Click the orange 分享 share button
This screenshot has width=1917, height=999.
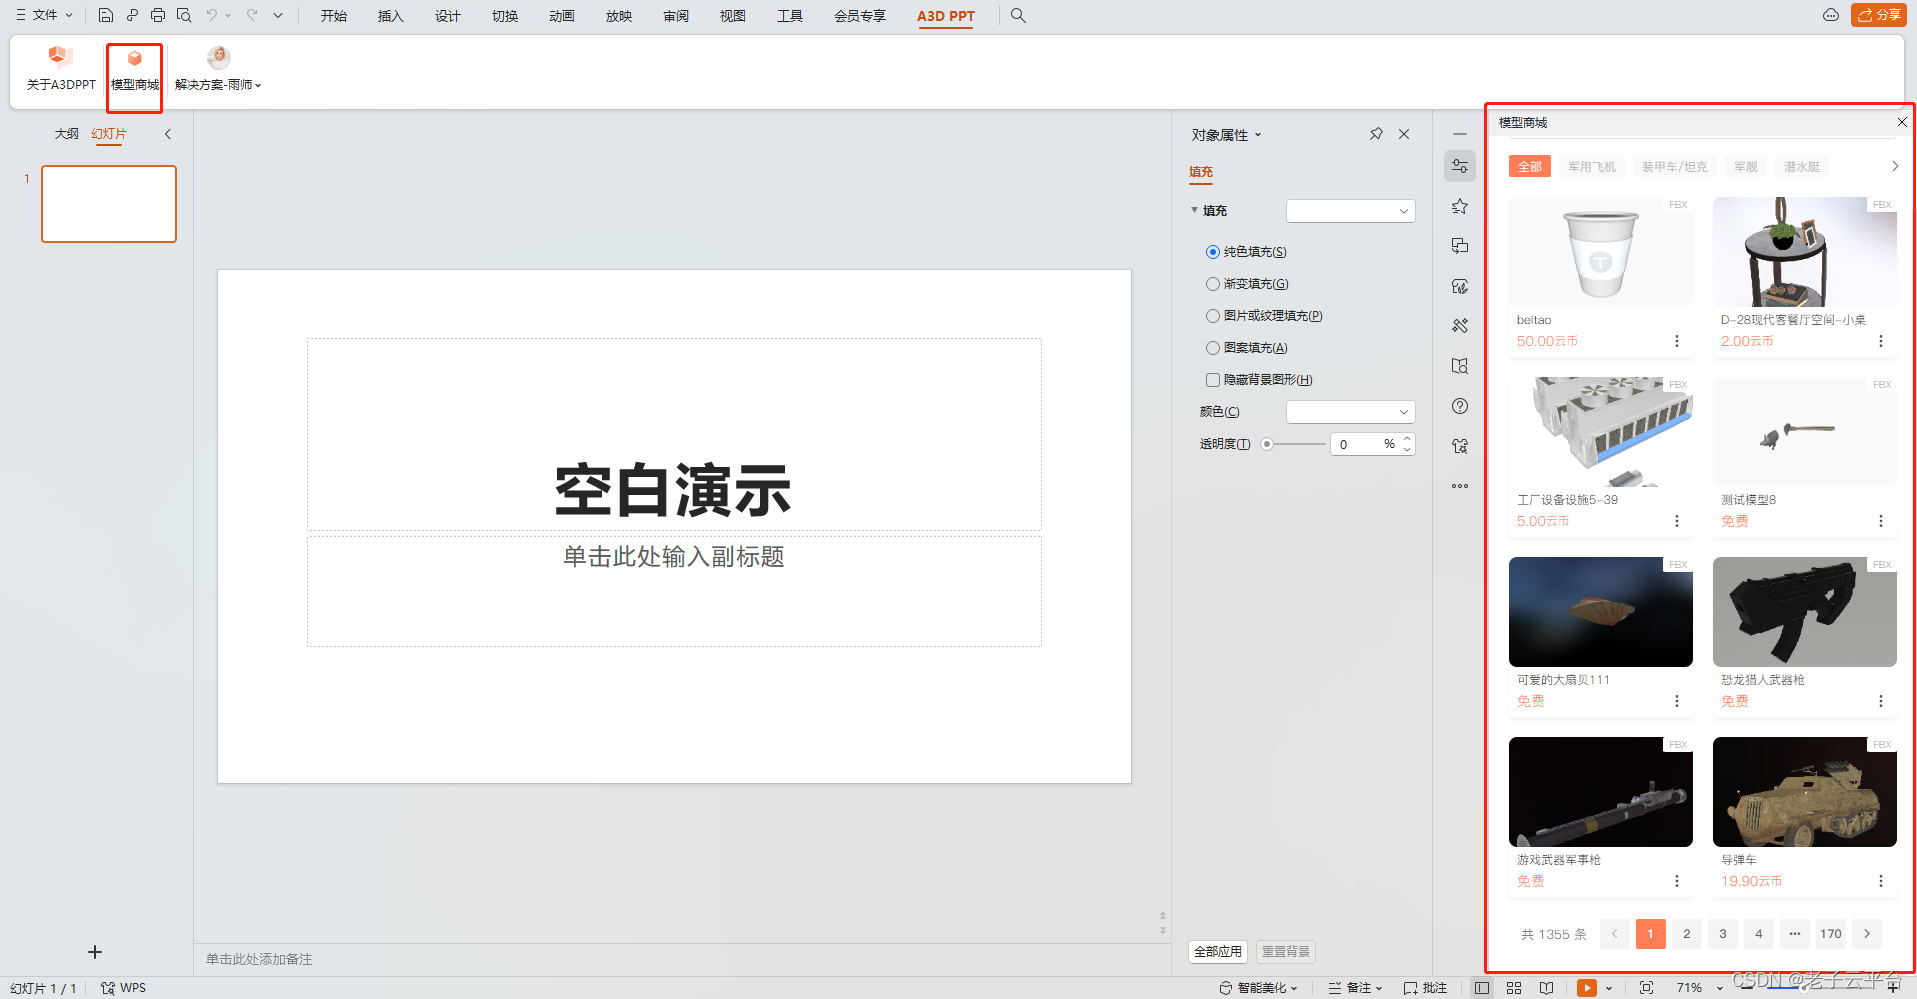pos(1879,15)
